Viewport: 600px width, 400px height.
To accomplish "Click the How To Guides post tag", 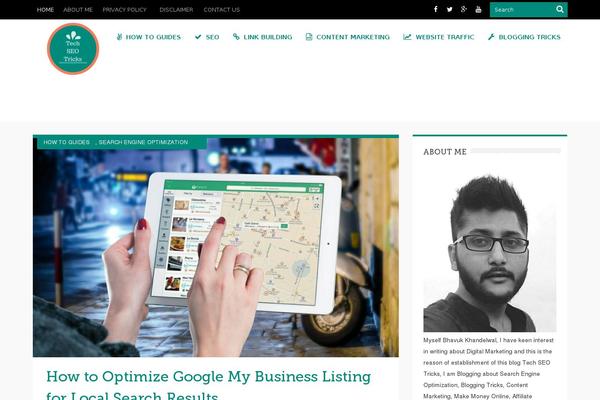I will pos(66,142).
